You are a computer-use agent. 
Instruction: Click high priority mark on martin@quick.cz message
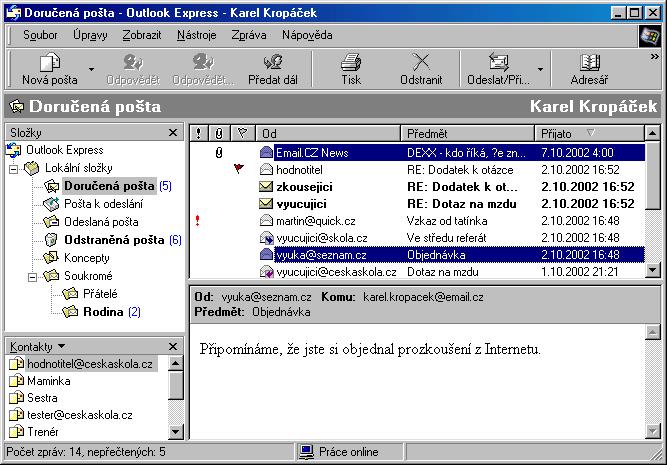point(197,220)
